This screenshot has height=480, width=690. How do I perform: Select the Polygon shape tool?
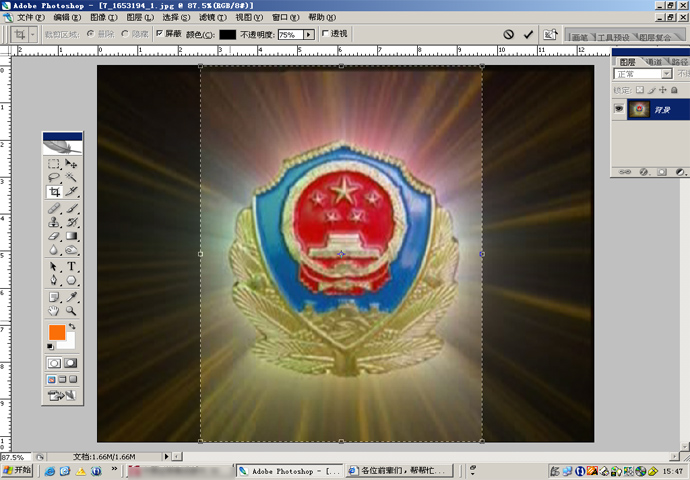pyautogui.click(x=70, y=281)
